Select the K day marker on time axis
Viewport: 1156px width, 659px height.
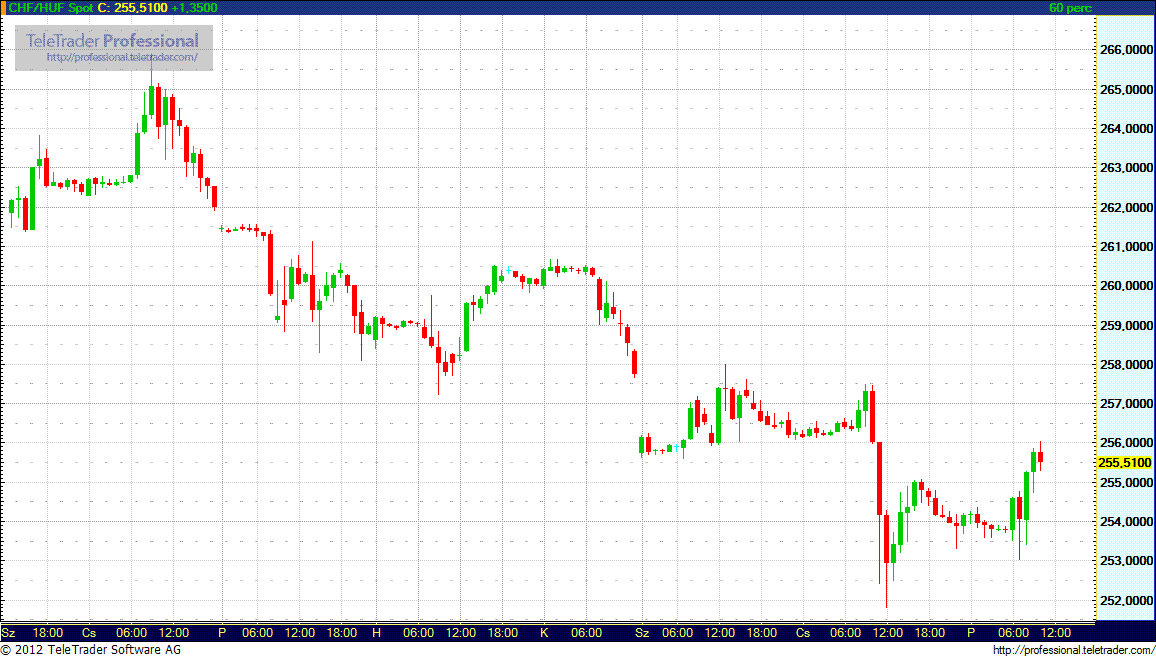point(545,633)
